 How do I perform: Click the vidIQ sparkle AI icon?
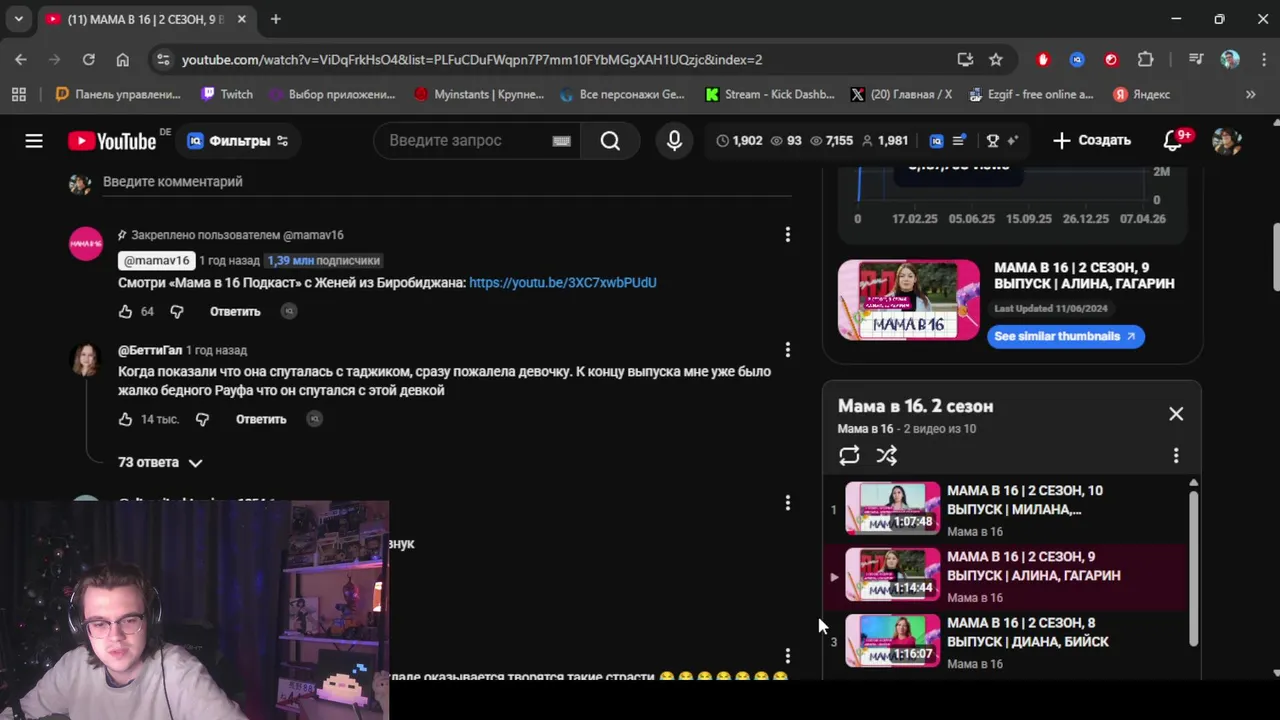pyautogui.click(x=1012, y=141)
